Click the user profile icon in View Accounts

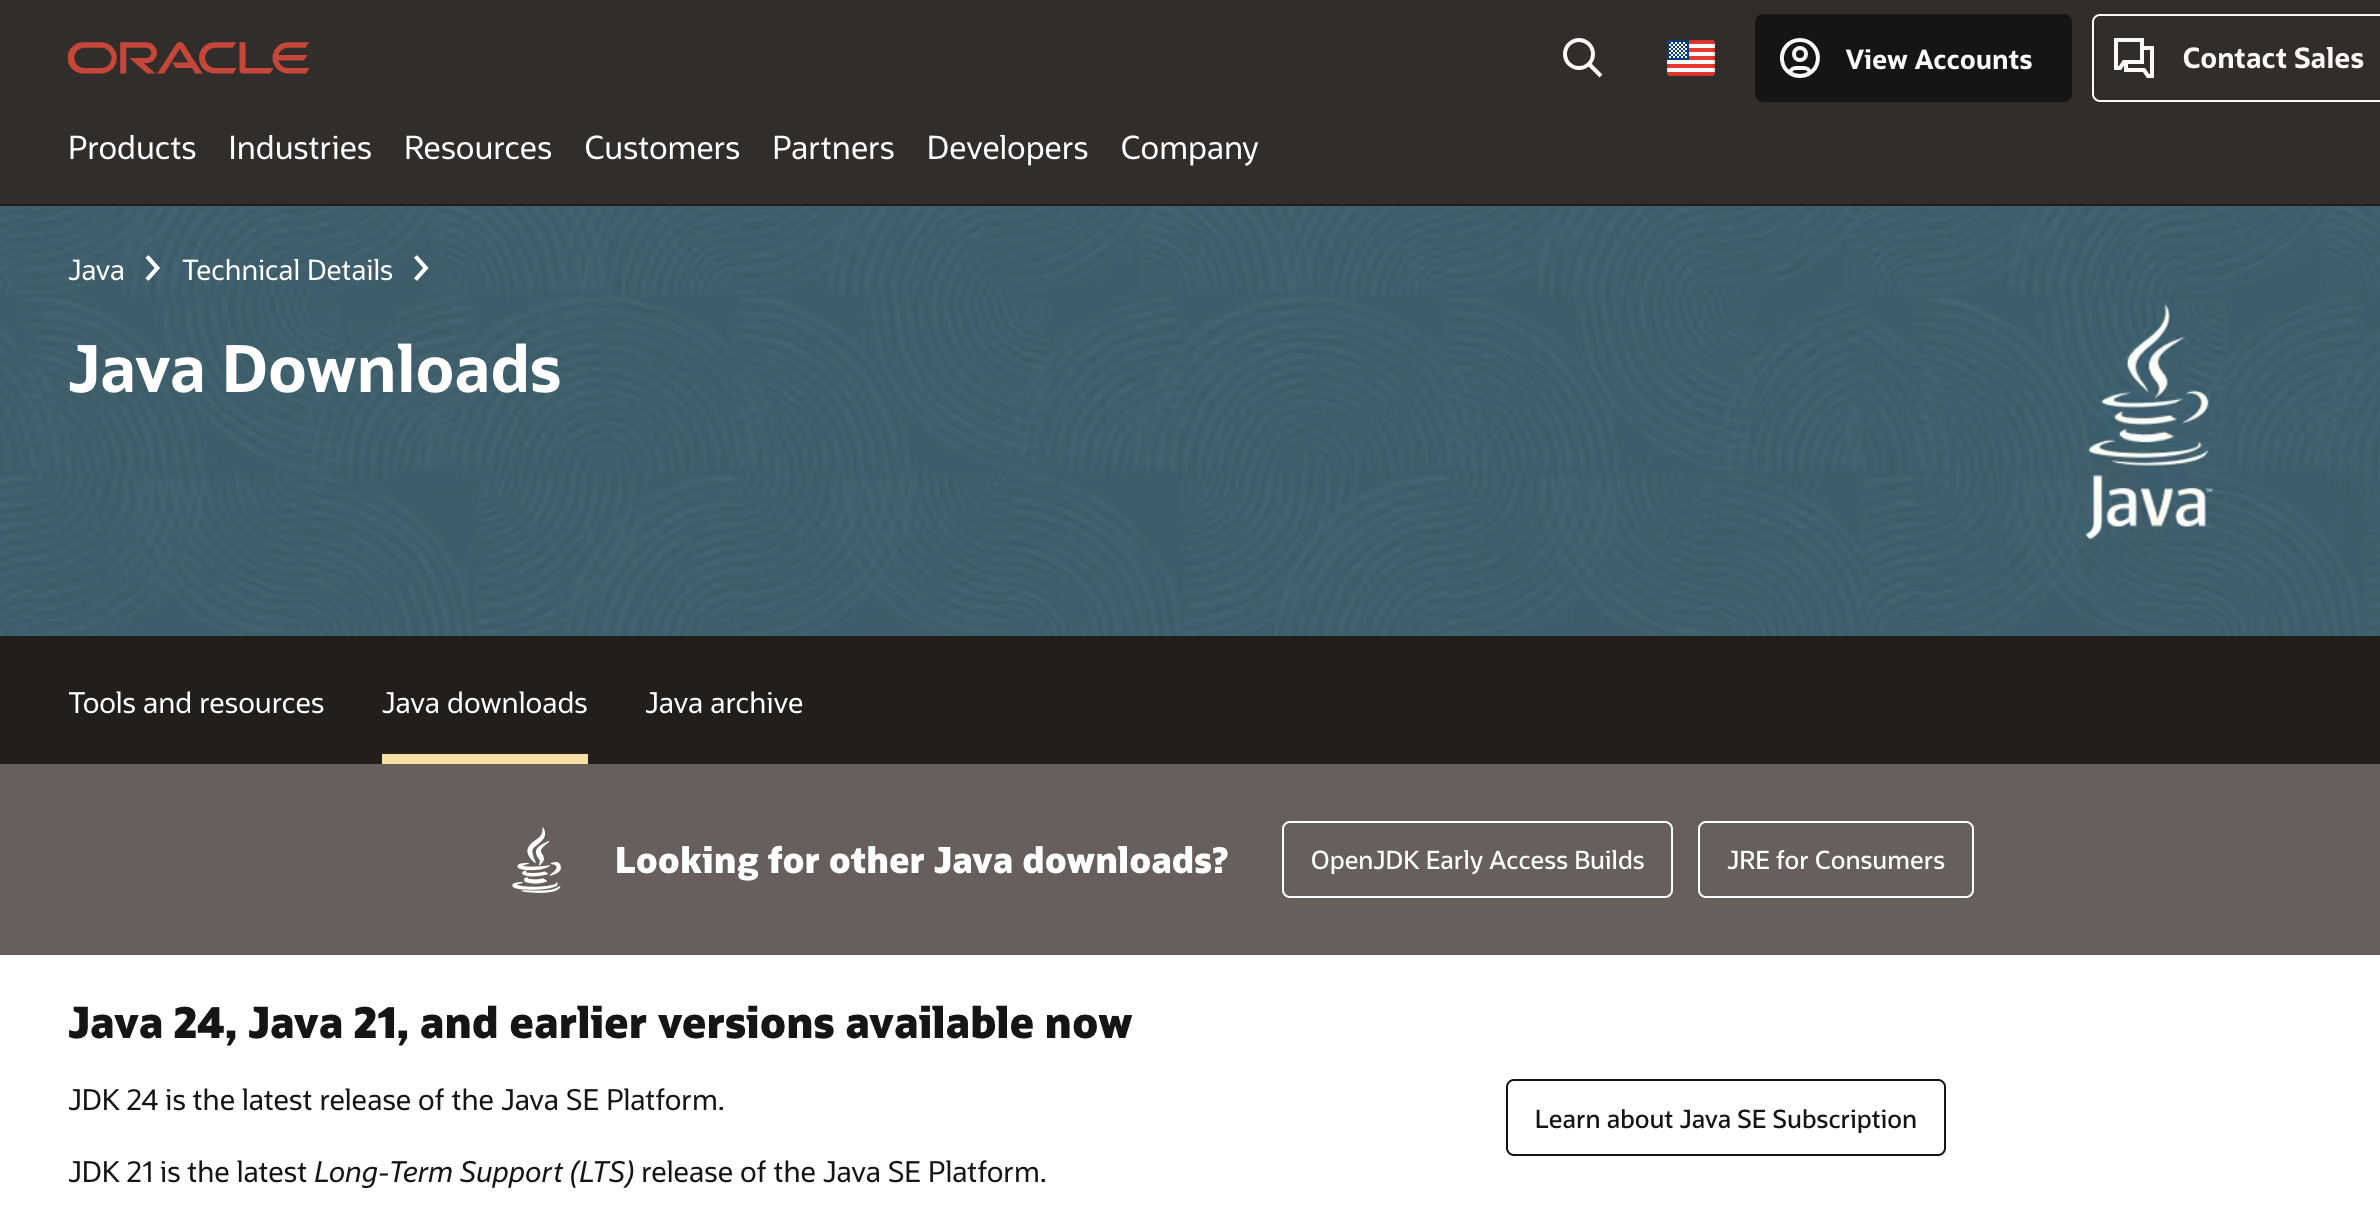(x=1799, y=58)
